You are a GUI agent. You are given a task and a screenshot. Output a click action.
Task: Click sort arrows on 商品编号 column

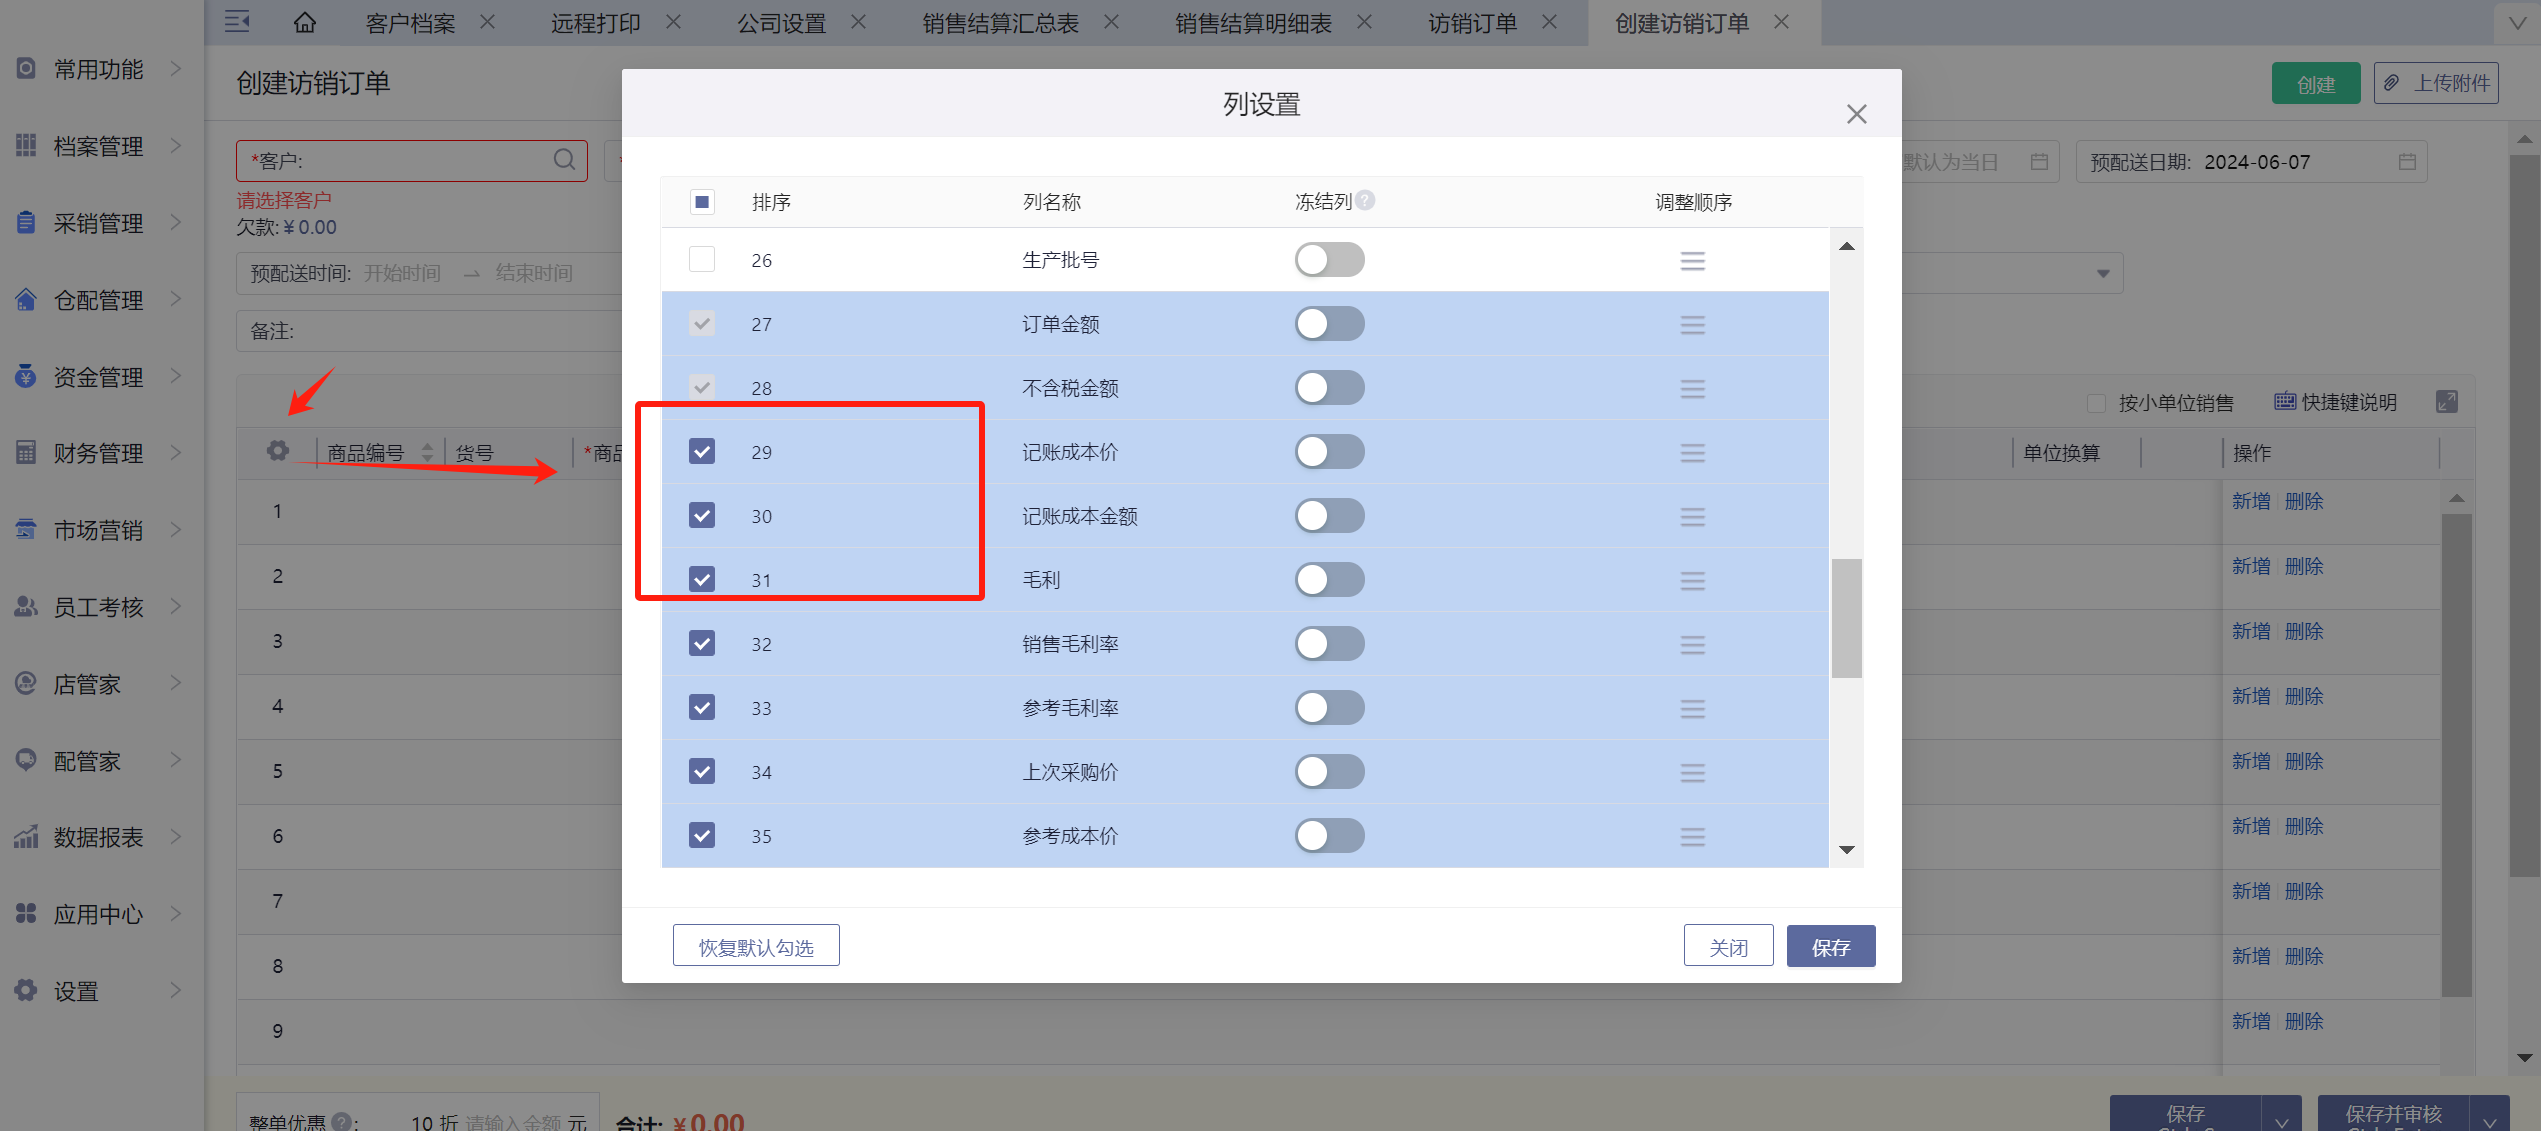point(427,453)
